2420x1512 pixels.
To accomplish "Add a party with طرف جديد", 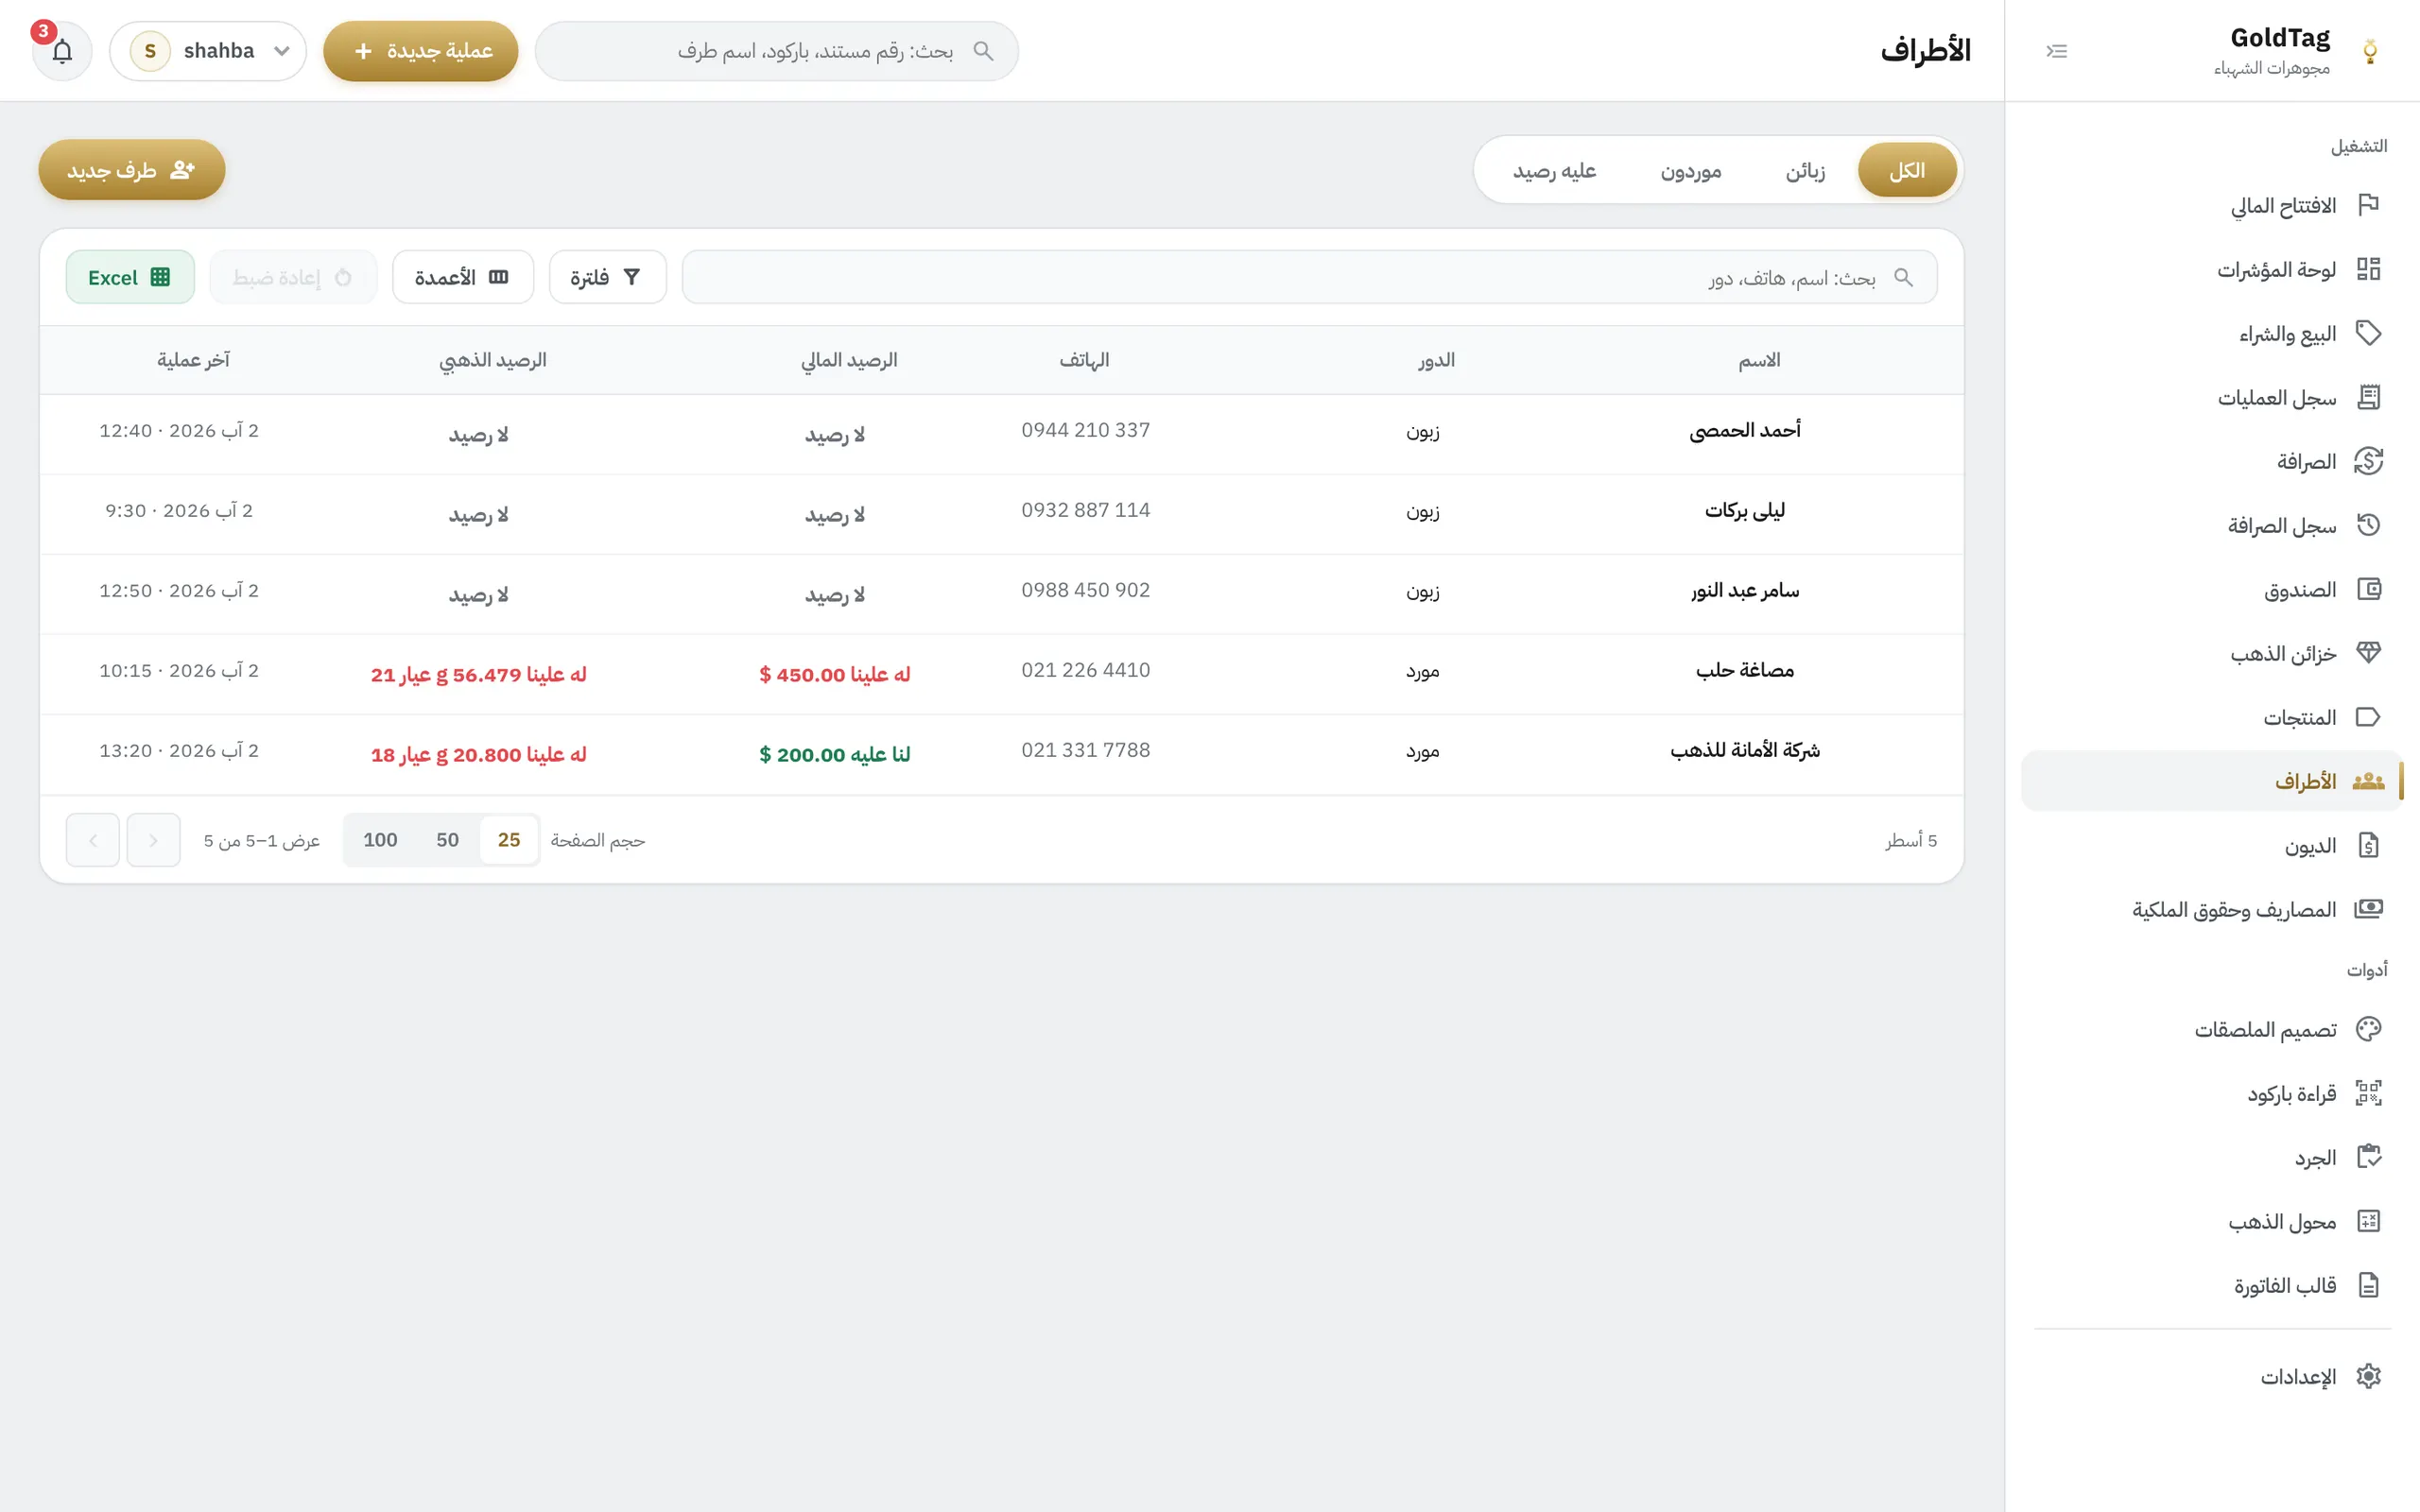I will coord(132,170).
